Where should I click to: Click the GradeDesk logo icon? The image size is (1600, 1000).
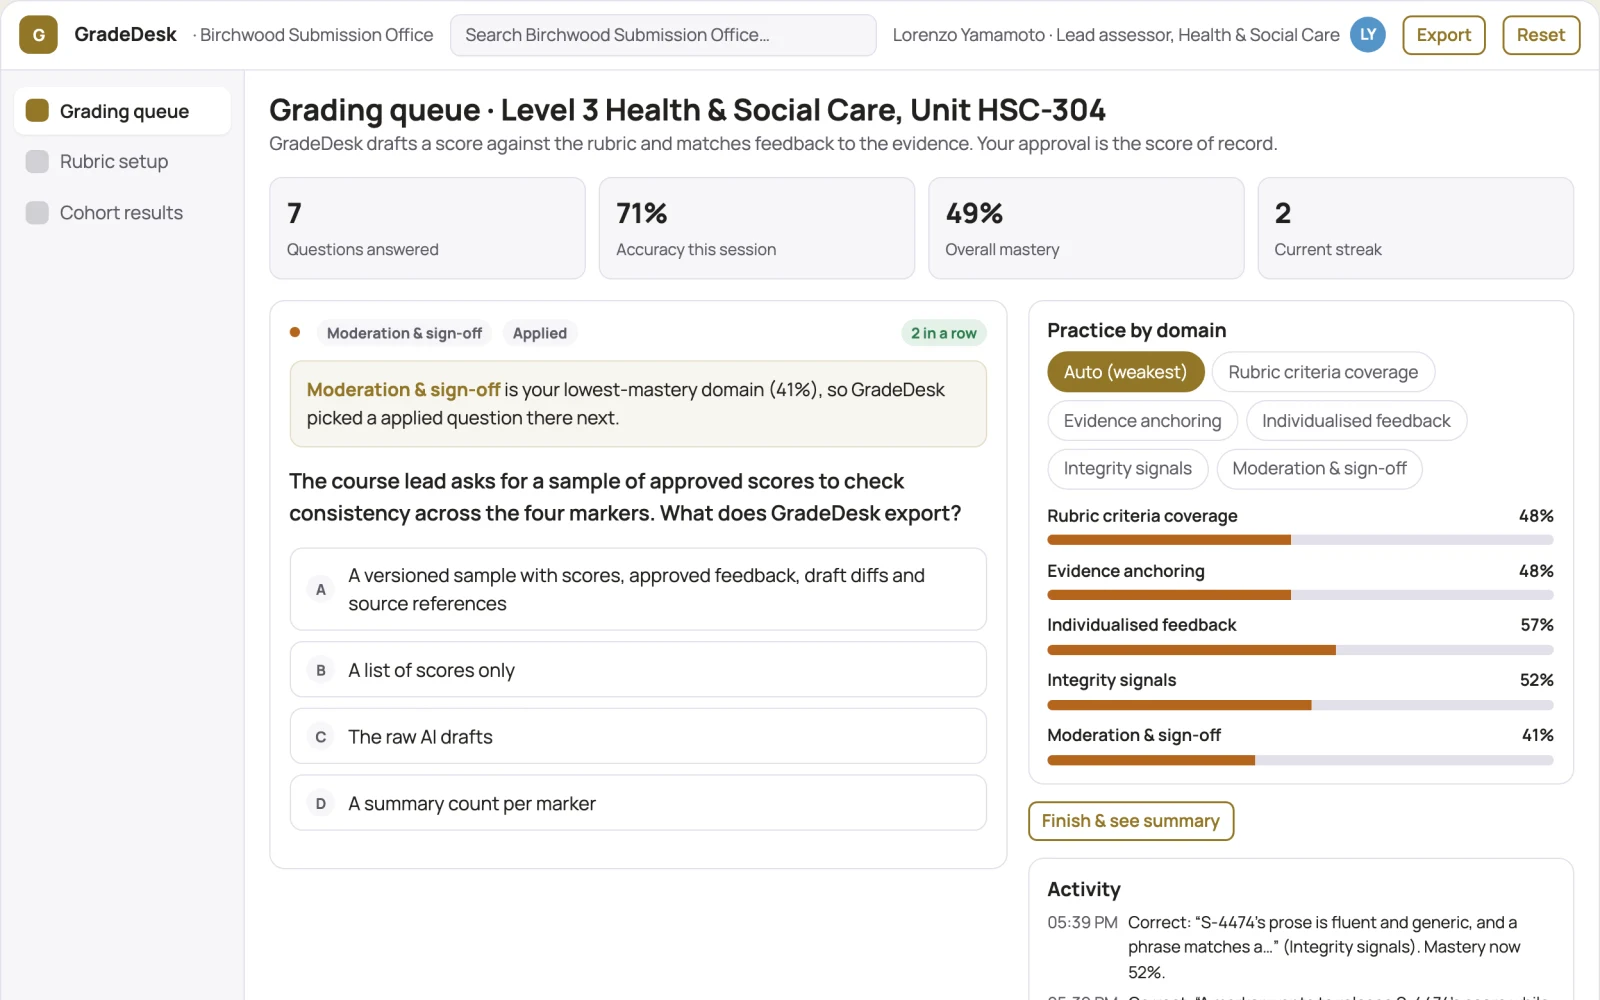click(38, 35)
